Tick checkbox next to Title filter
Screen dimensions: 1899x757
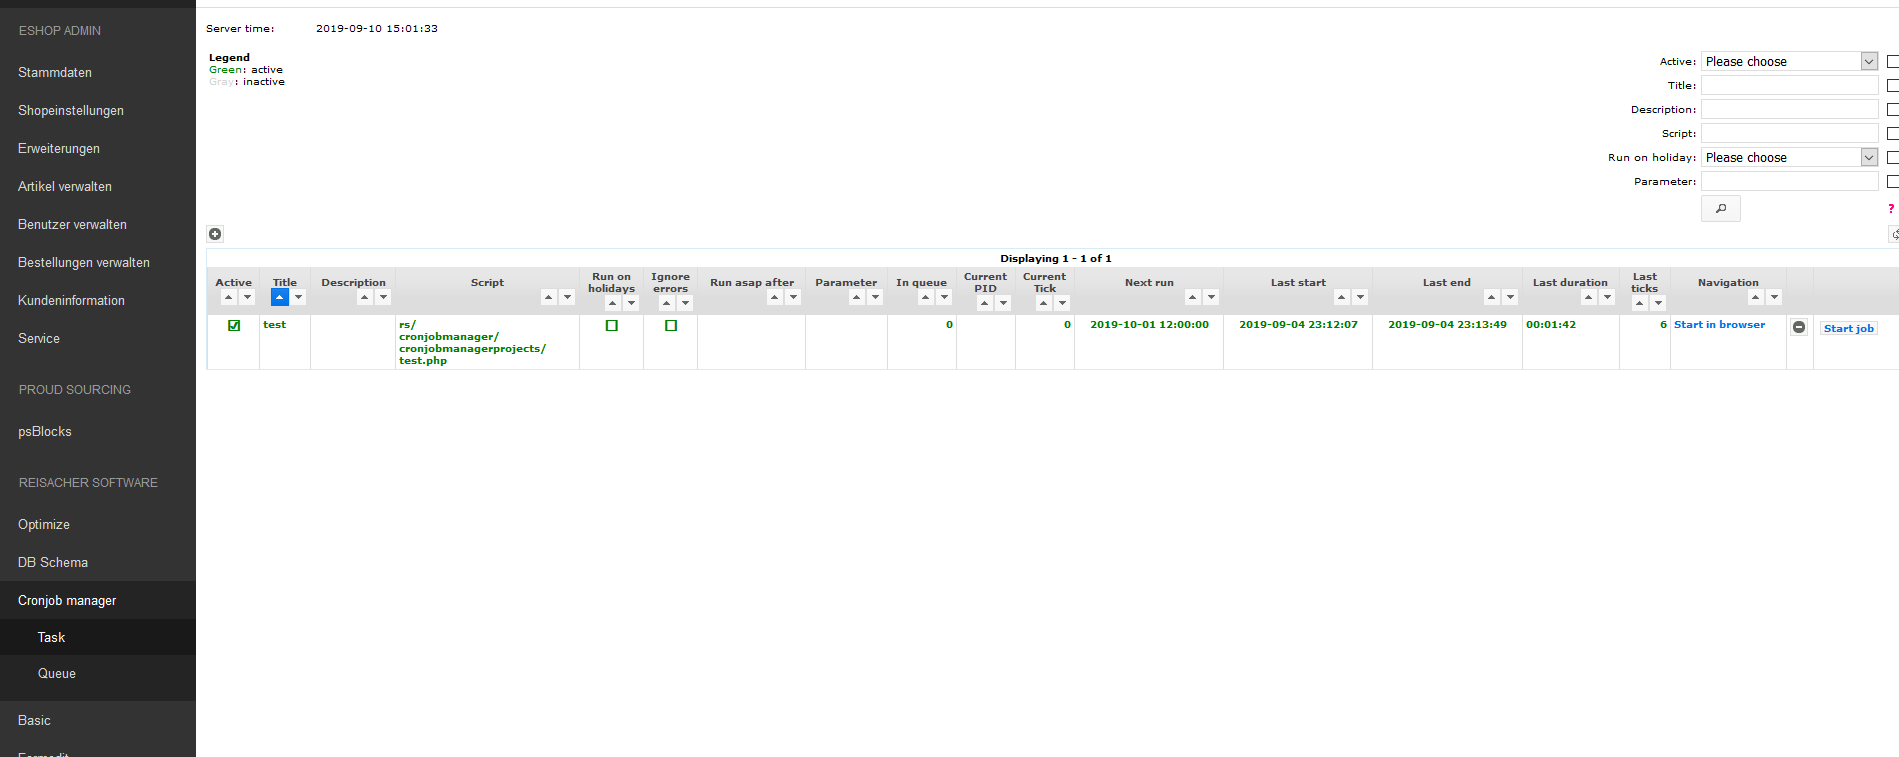(1893, 85)
